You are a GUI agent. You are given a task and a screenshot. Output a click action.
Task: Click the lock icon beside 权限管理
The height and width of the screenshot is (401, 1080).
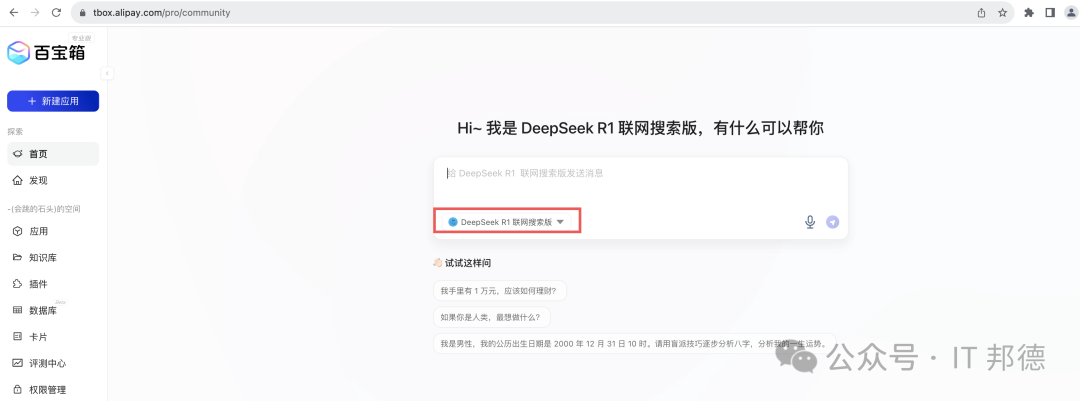click(18, 389)
